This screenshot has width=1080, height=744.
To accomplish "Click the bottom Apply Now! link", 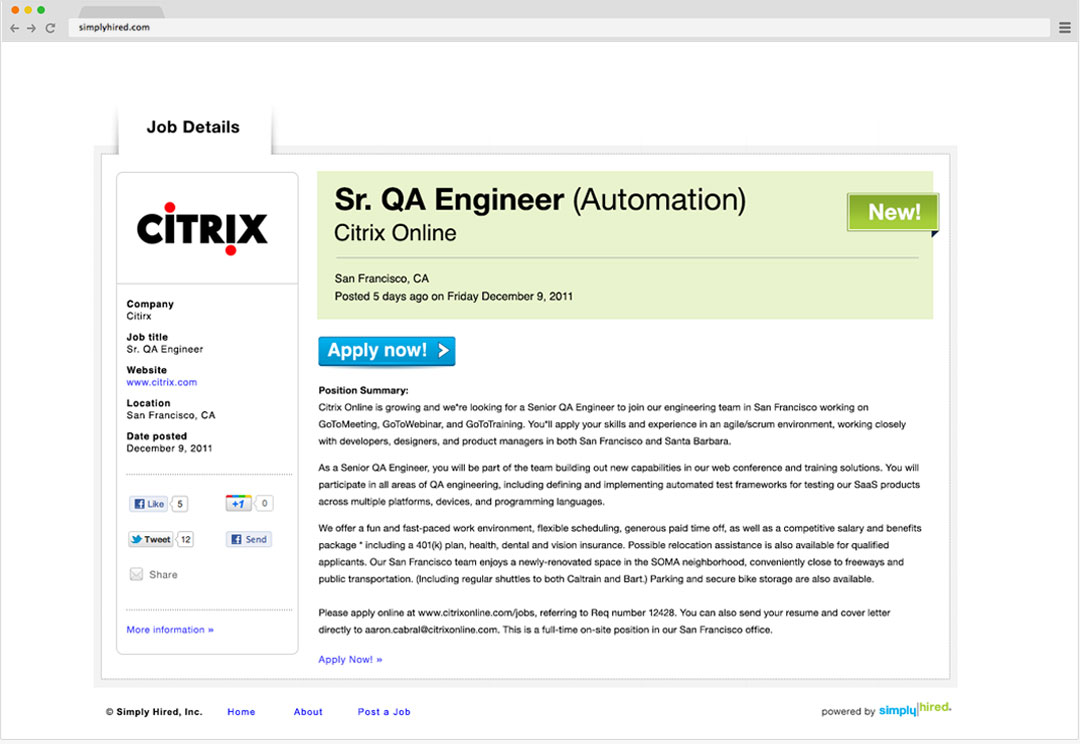I will click(350, 659).
